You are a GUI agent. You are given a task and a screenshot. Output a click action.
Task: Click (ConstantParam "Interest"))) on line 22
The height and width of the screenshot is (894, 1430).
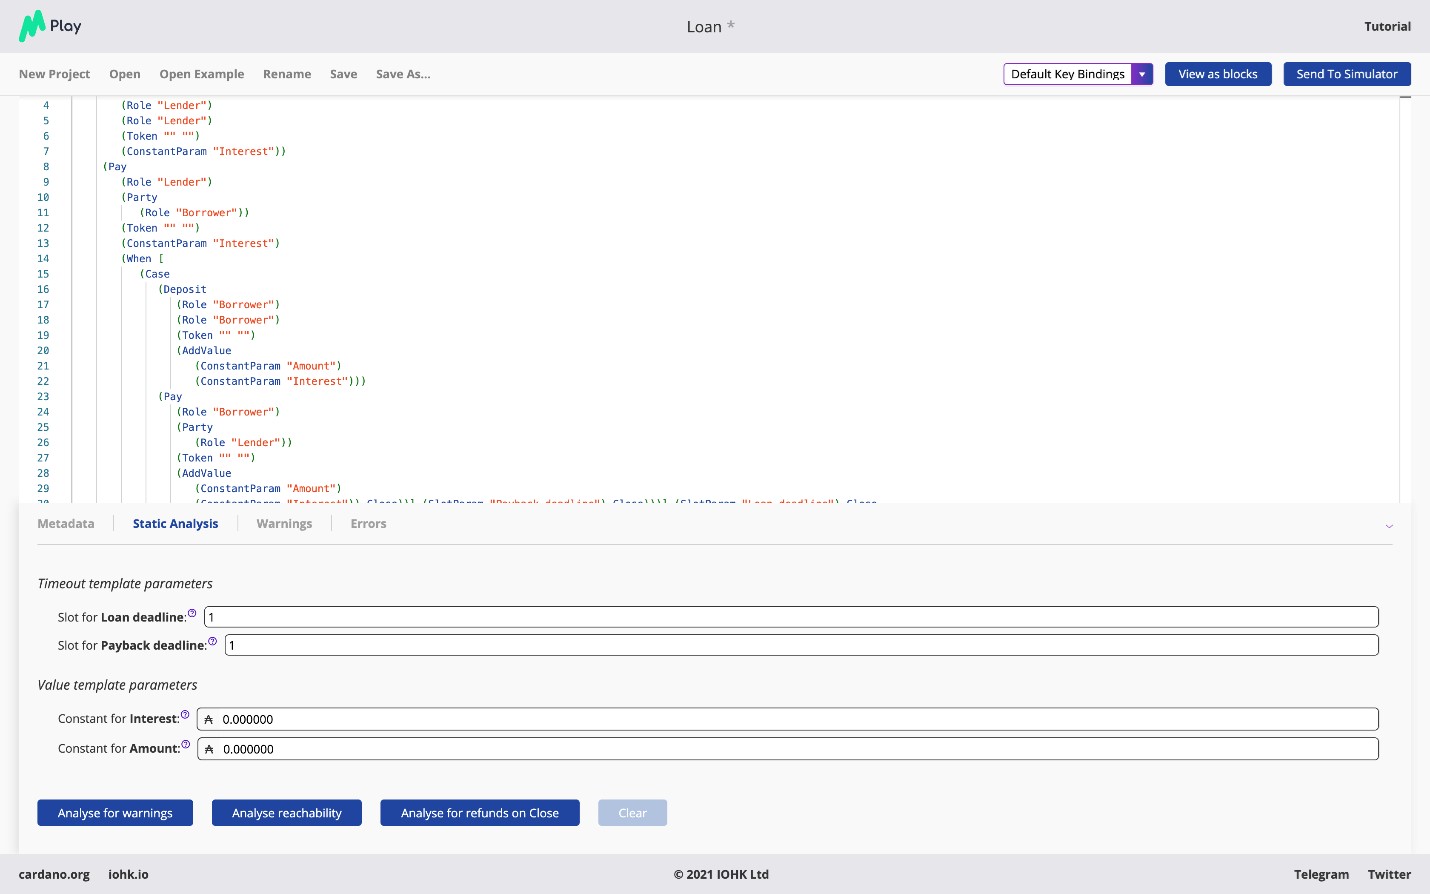tap(281, 382)
